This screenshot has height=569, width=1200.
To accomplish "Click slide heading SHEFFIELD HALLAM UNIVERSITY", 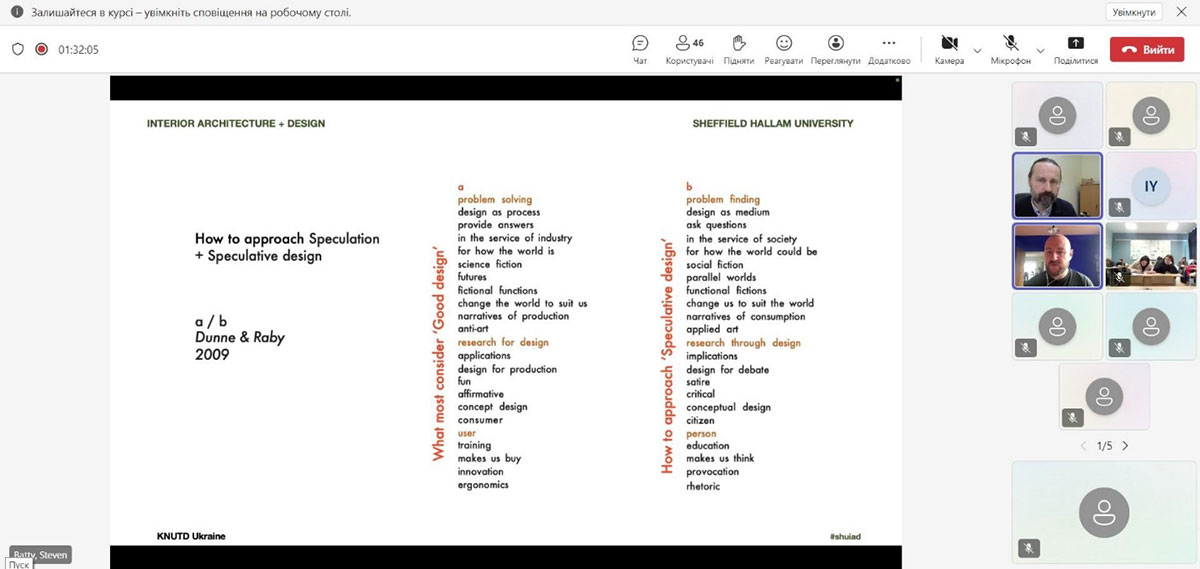I will pos(773,123).
